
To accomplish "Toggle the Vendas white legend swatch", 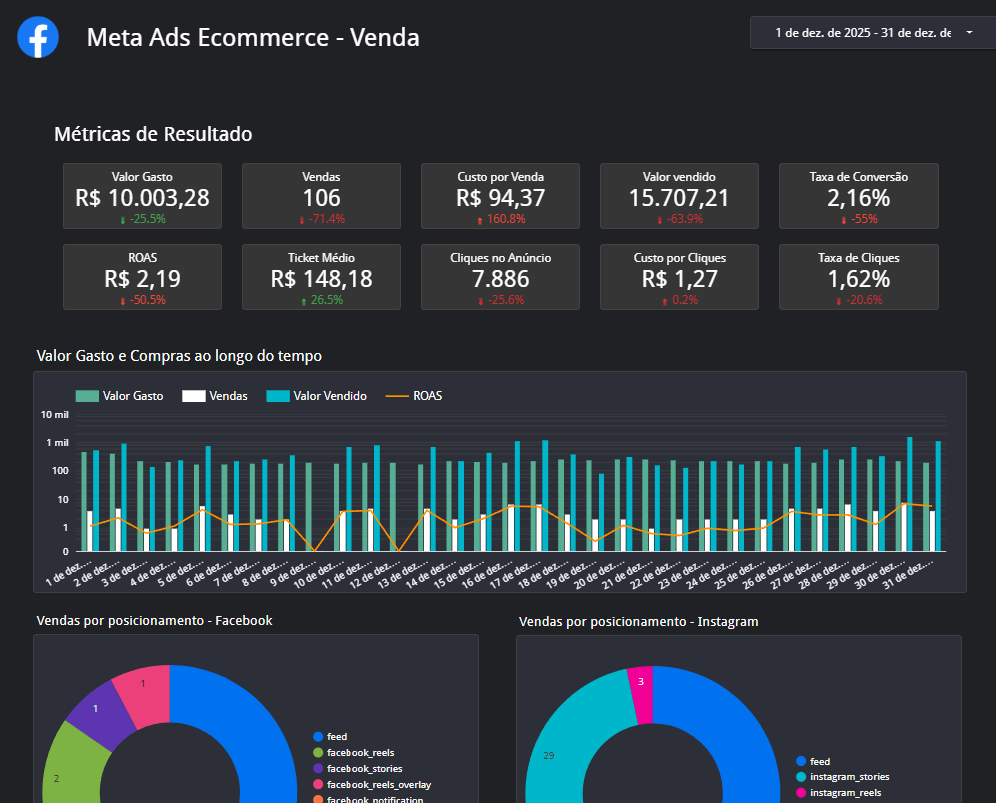I will tap(194, 396).
